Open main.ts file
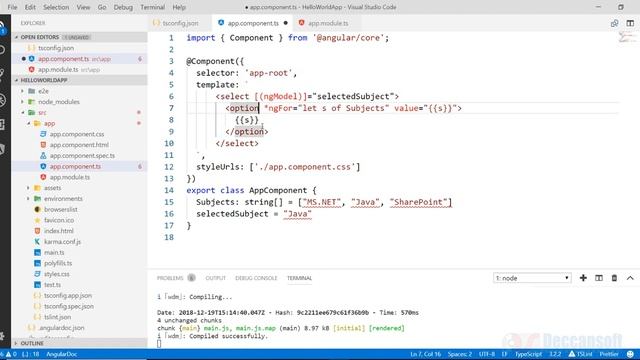 tap(54, 252)
